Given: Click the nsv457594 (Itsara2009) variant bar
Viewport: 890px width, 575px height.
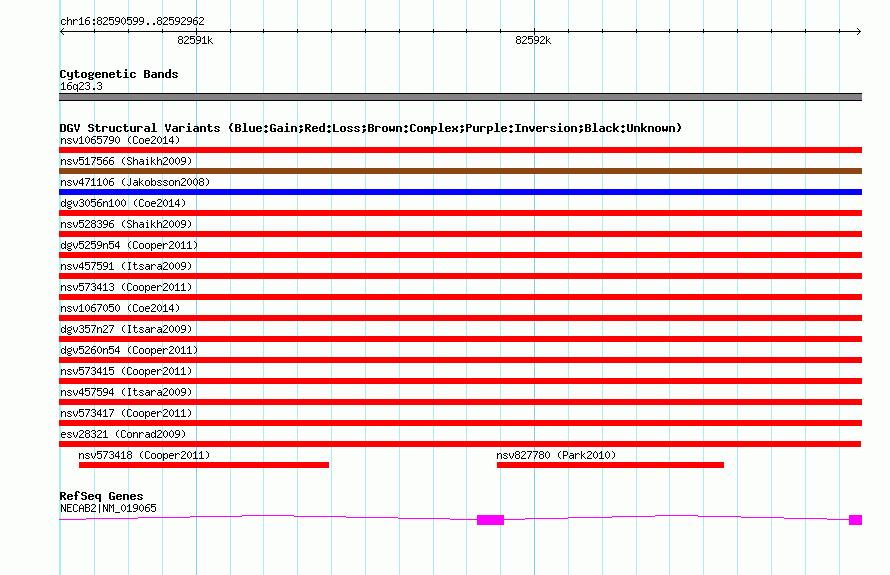Looking at the screenshot, I should click(x=460, y=402).
